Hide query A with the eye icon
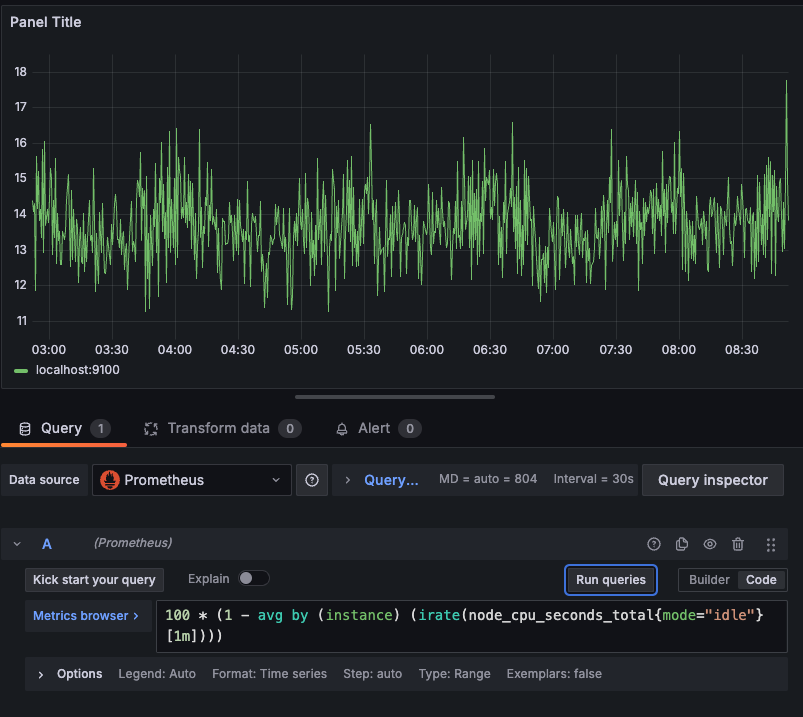 (710, 544)
